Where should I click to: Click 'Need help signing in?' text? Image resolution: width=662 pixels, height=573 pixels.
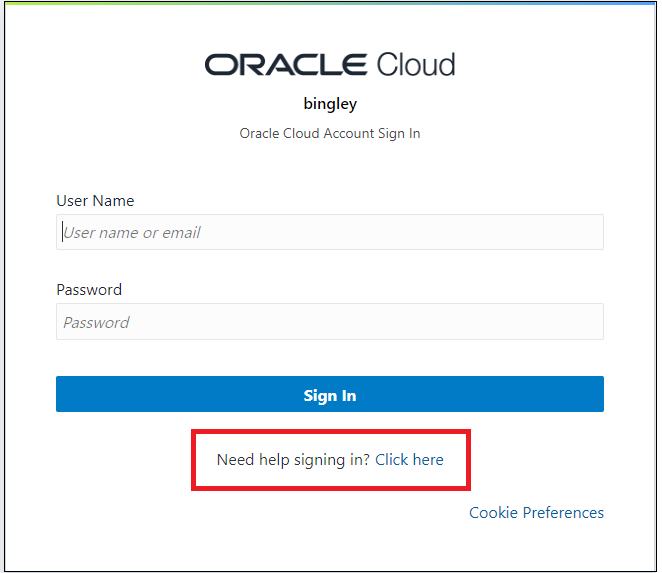click(x=293, y=460)
